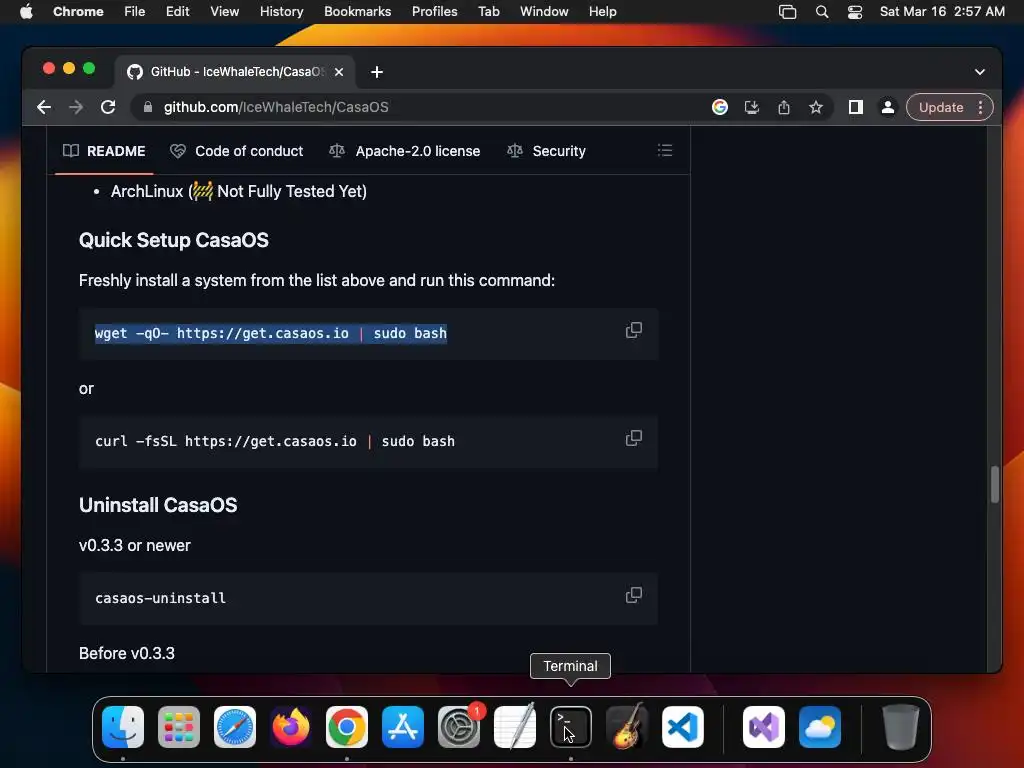1024x768 pixels.
Task: Click the date and time clock
Action: (942, 12)
